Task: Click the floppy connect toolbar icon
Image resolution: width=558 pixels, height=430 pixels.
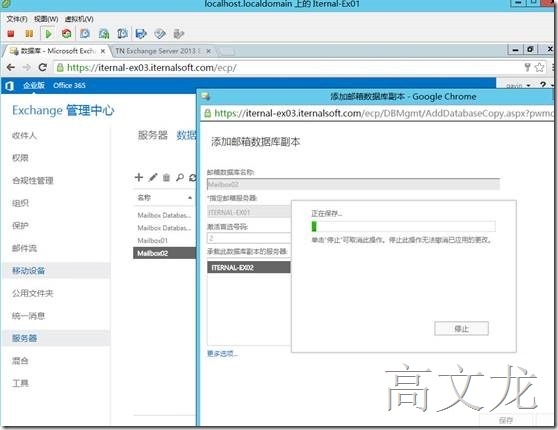Action: (141, 34)
